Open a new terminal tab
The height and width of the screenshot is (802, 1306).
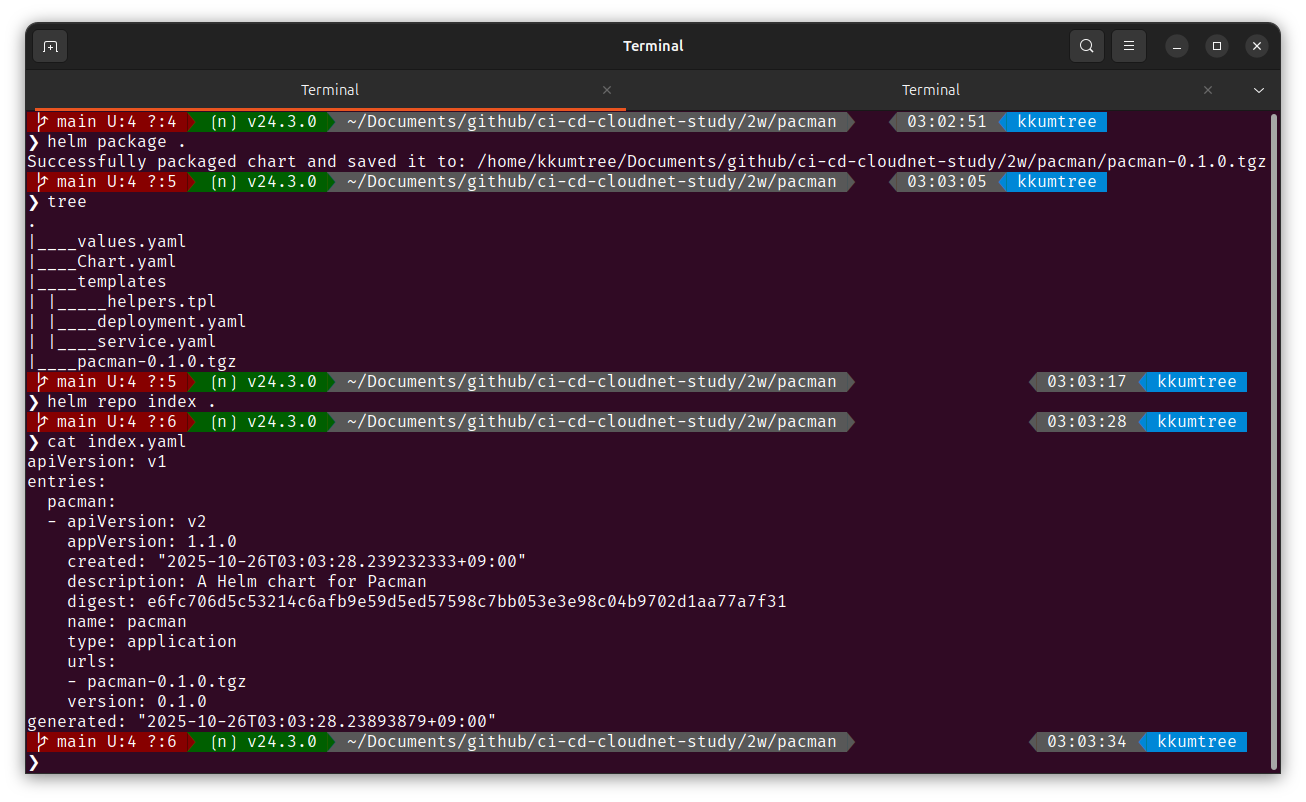click(50, 46)
